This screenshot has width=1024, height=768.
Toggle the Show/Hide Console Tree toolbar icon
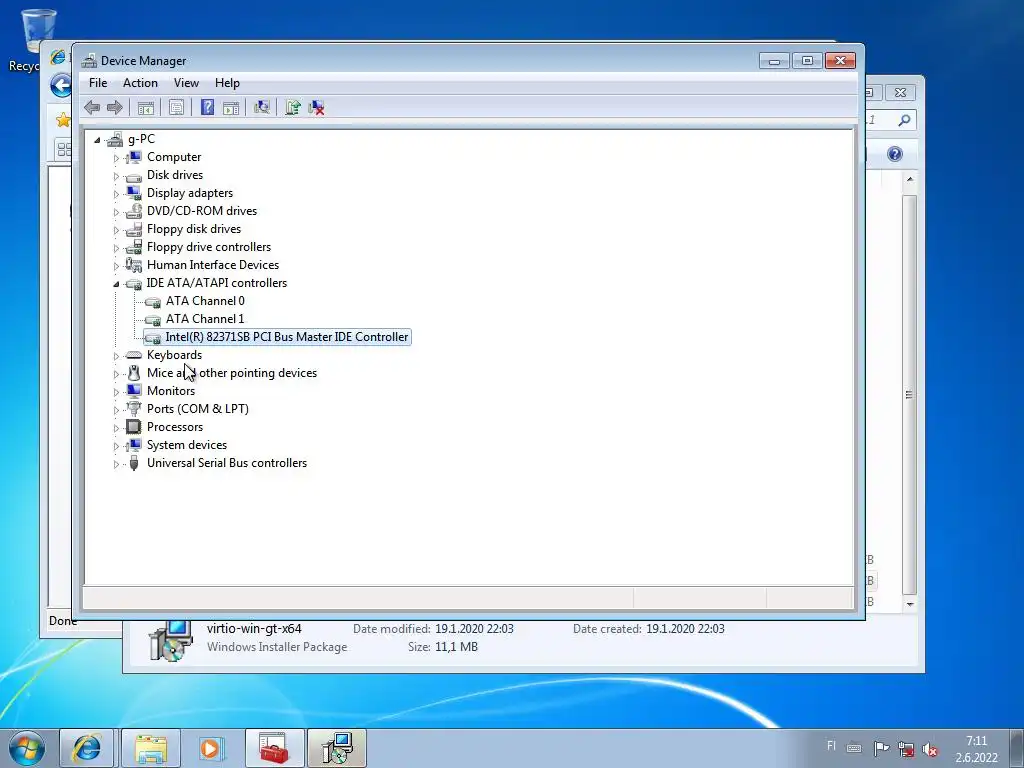click(x=146, y=108)
